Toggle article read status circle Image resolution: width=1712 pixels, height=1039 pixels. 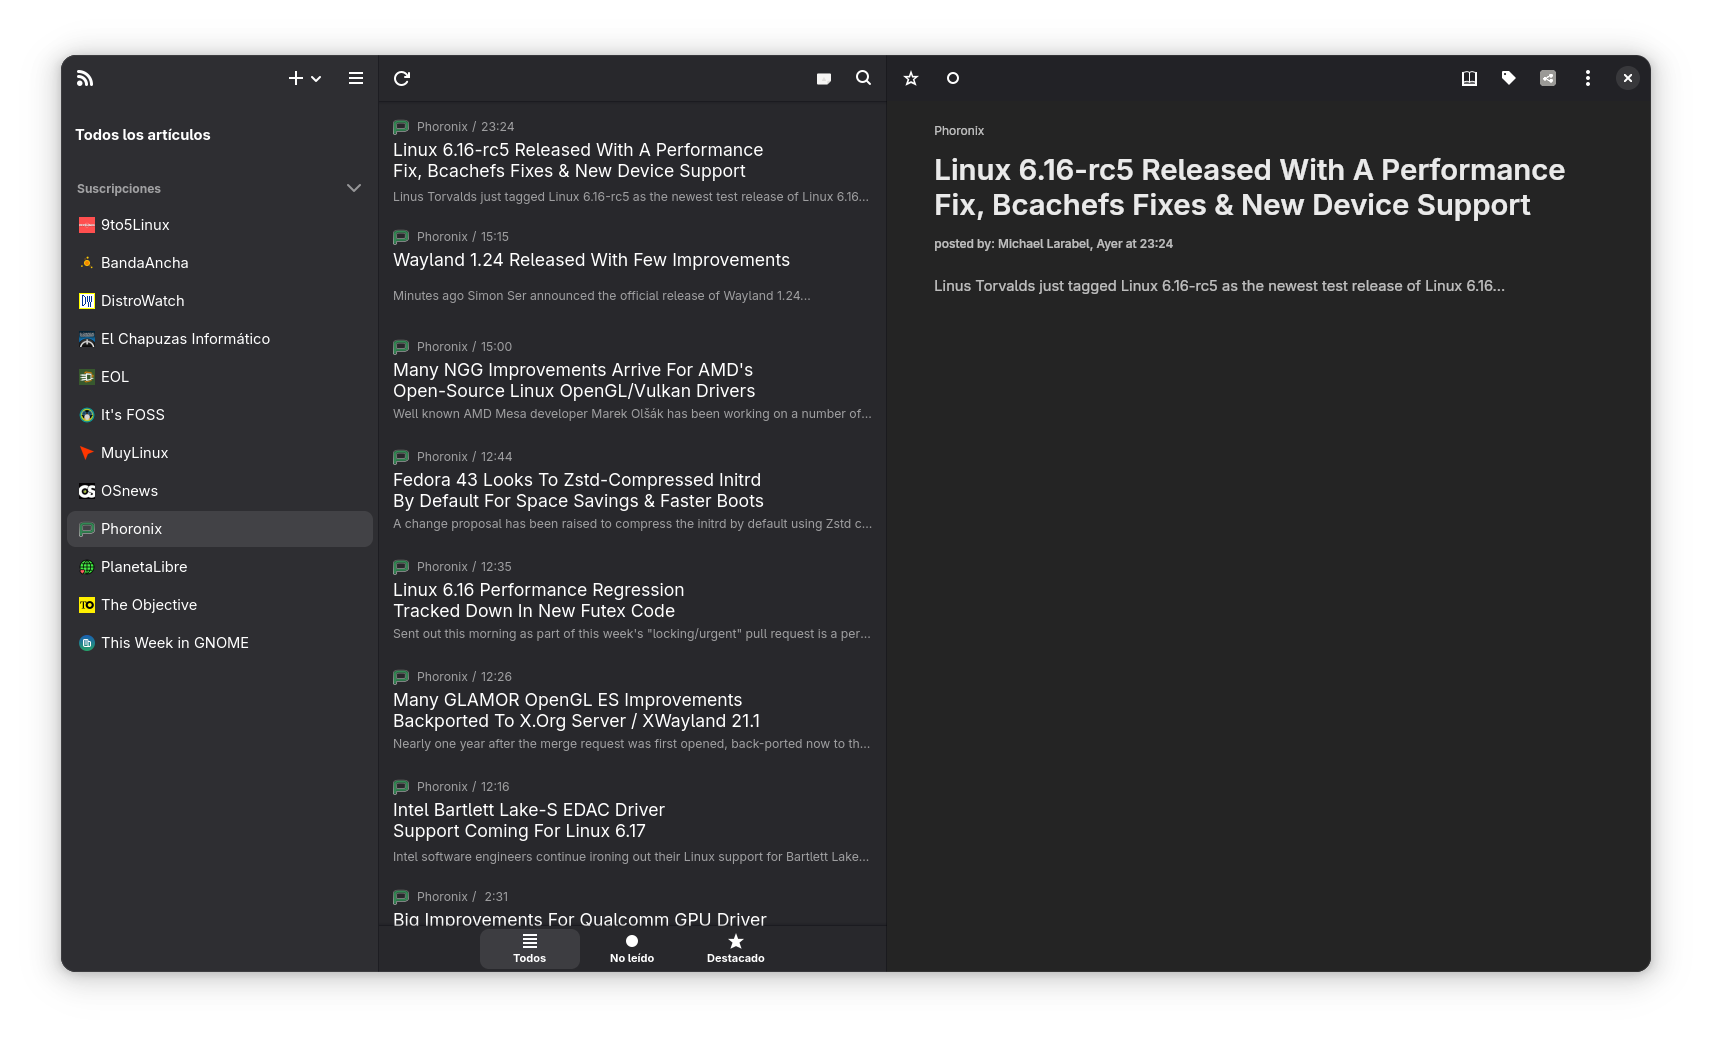click(x=953, y=78)
